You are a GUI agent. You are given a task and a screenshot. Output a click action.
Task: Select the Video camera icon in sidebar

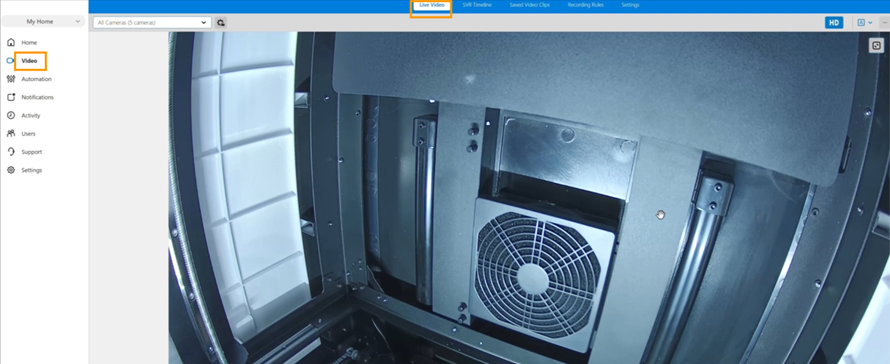tap(10, 61)
